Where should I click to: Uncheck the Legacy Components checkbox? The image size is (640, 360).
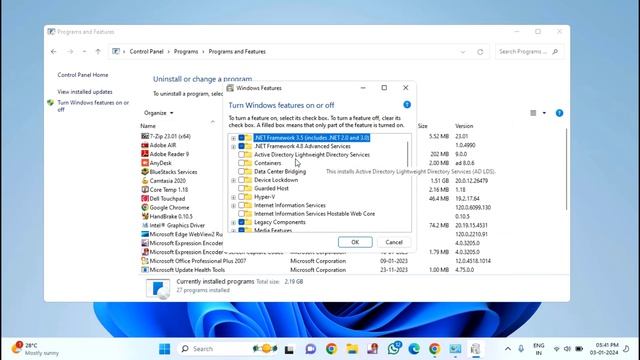(241, 222)
